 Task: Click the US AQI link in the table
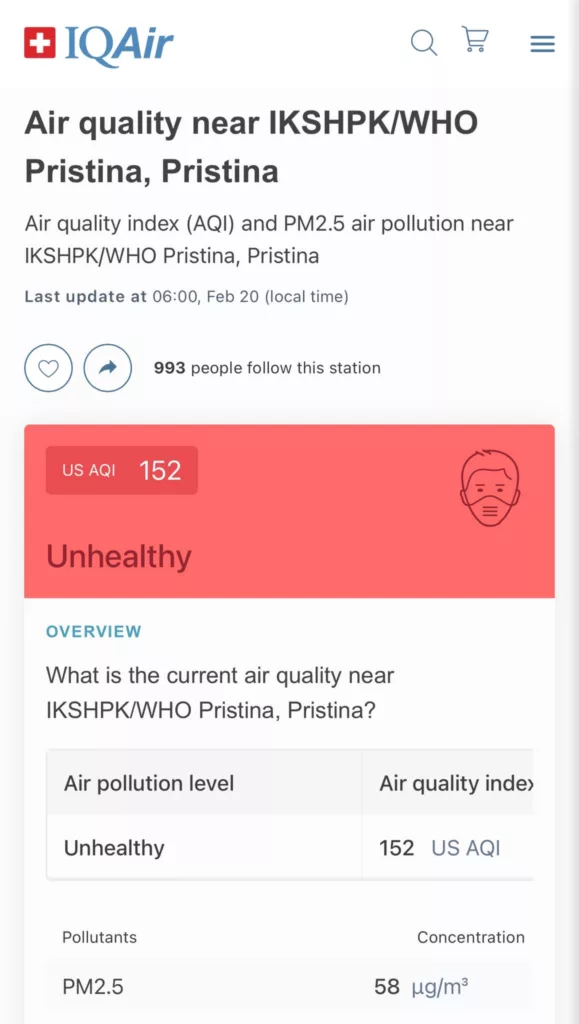click(x=465, y=848)
